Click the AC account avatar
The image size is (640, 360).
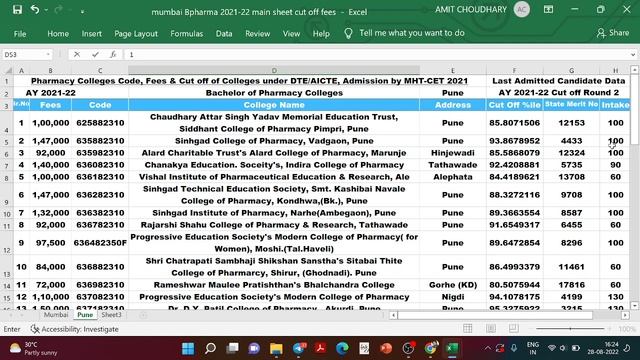point(522,9)
